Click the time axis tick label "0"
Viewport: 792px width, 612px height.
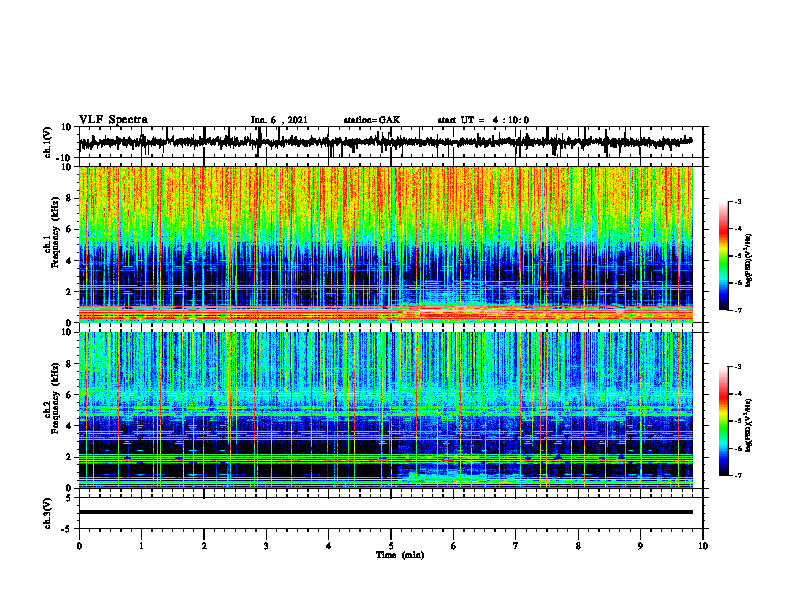point(79,546)
